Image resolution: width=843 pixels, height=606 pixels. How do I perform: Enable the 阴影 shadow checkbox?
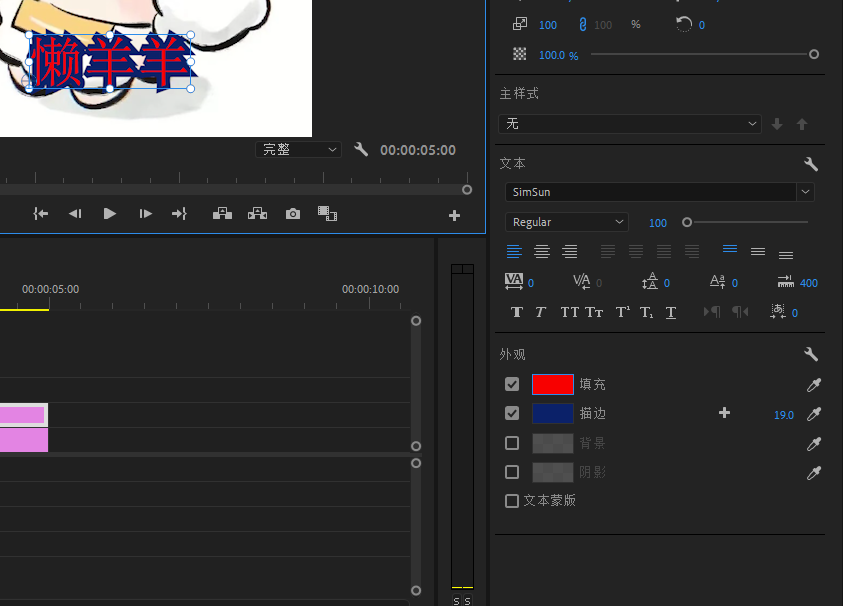pyautogui.click(x=512, y=472)
